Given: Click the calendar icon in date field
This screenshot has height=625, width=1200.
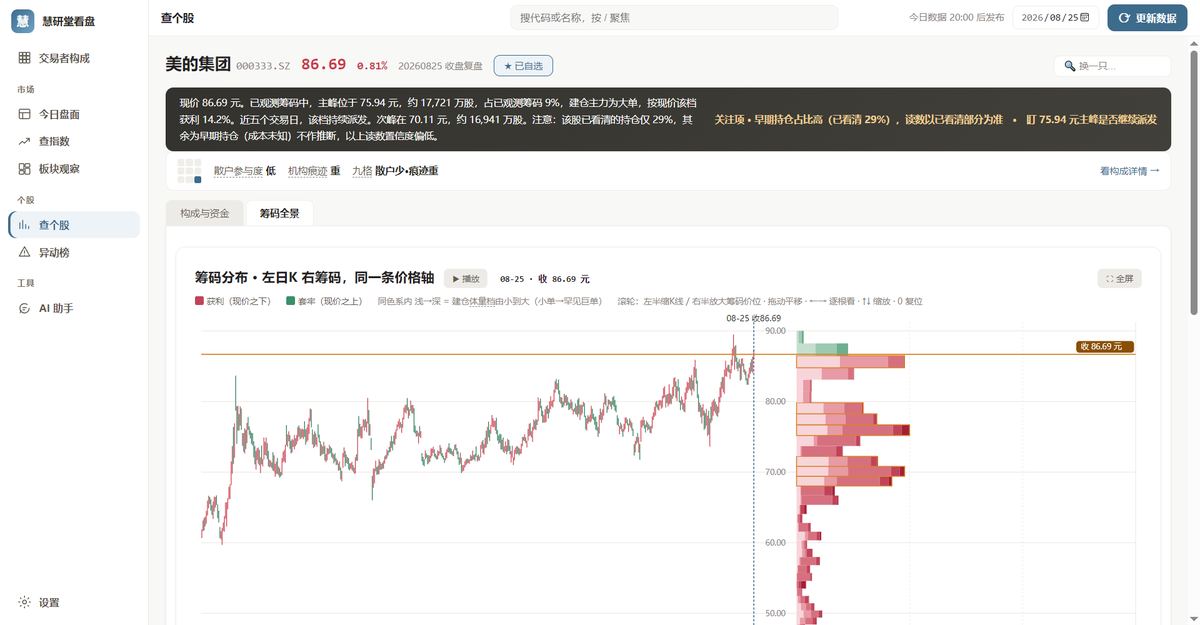Looking at the screenshot, I should pyautogui.click(x=1086, y=17).
